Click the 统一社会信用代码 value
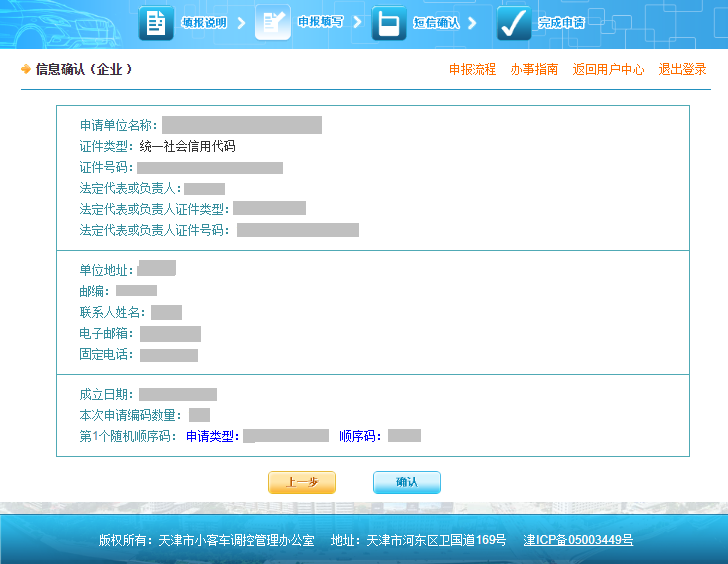The image size is (728, 564). click(187, 146)
